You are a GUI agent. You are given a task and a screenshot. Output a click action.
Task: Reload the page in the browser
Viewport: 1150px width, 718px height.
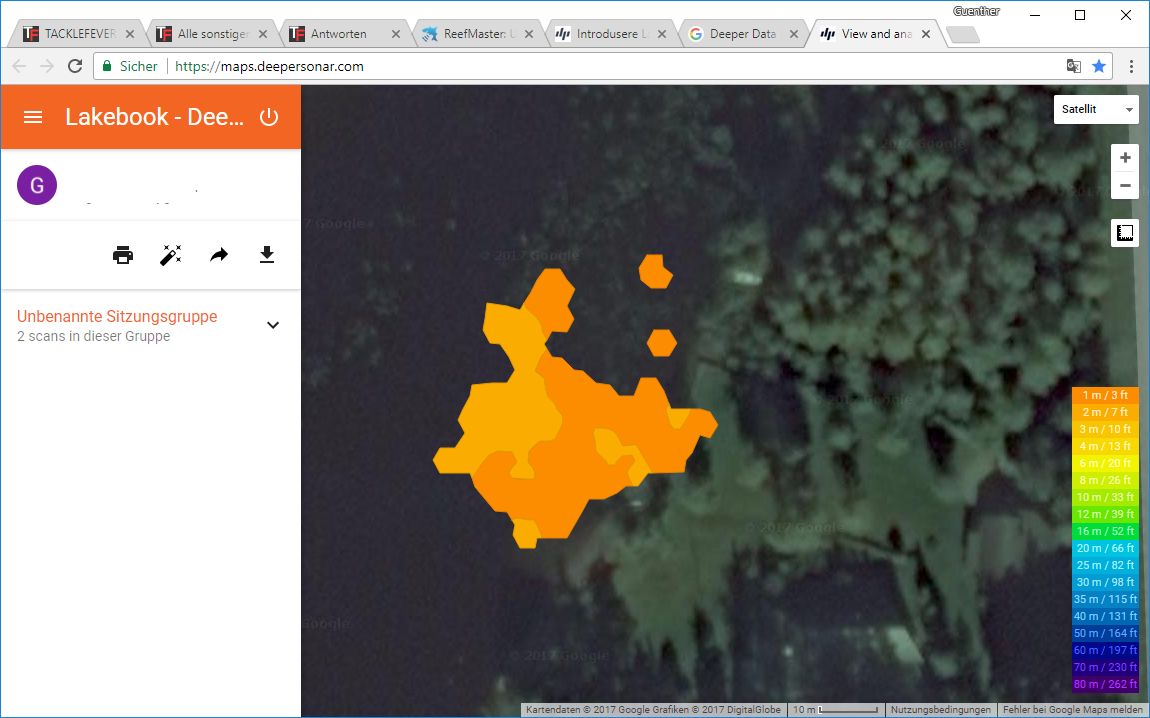75,66
